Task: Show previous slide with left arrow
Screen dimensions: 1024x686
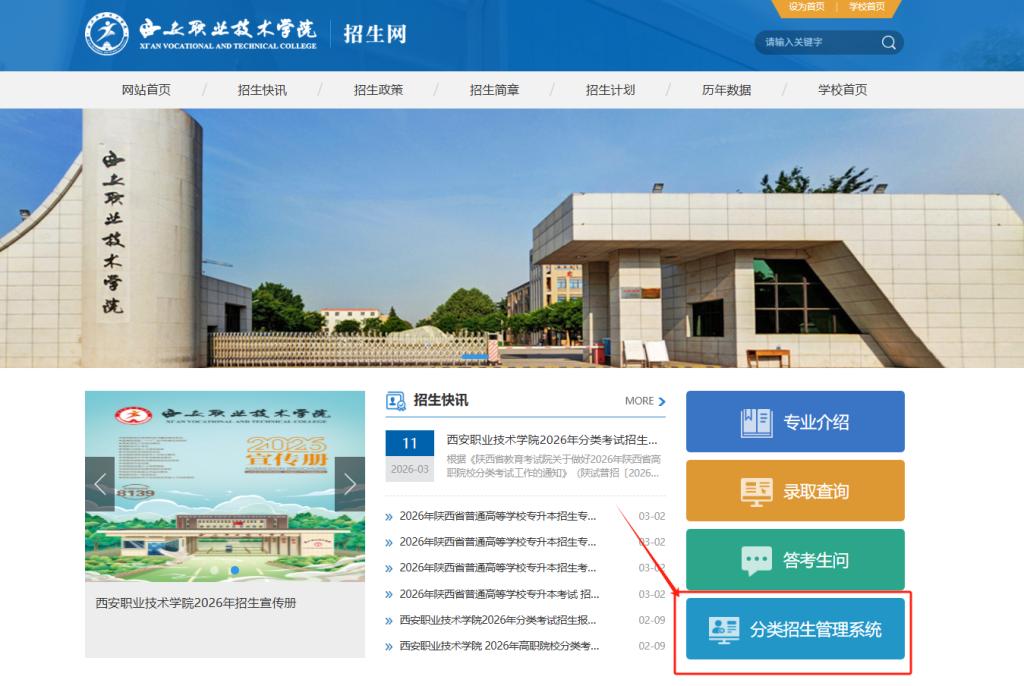Action: pos(100,485)
